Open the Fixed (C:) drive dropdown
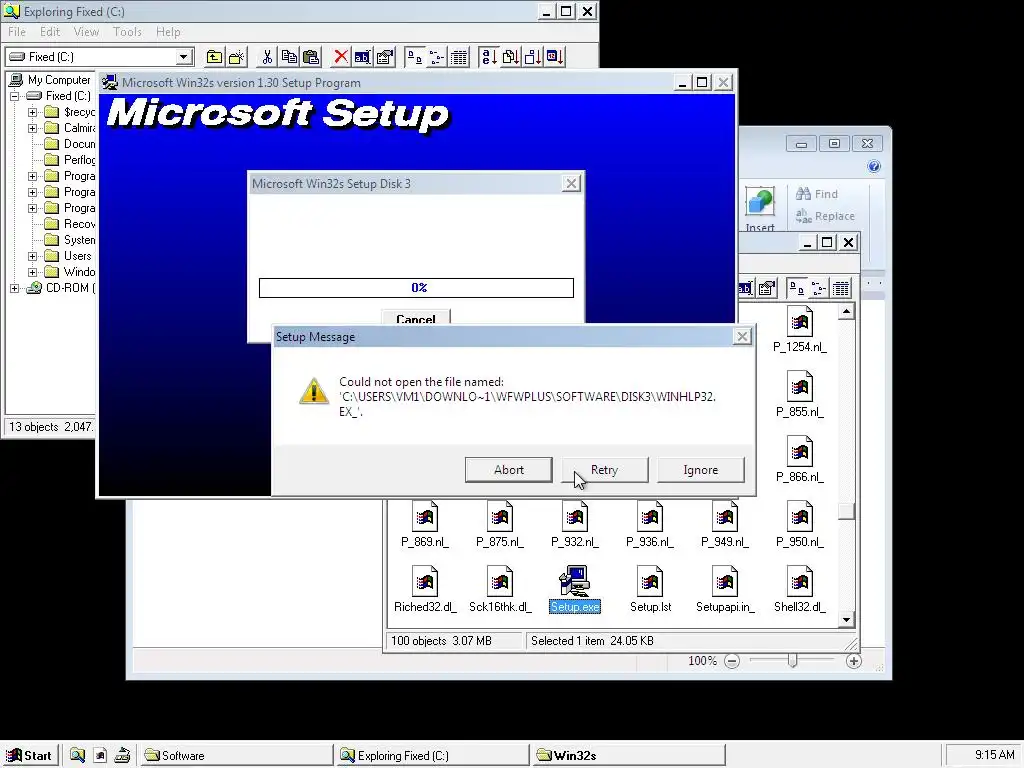Viewport: 1024px width, 768px height. [x=184, y=57]
